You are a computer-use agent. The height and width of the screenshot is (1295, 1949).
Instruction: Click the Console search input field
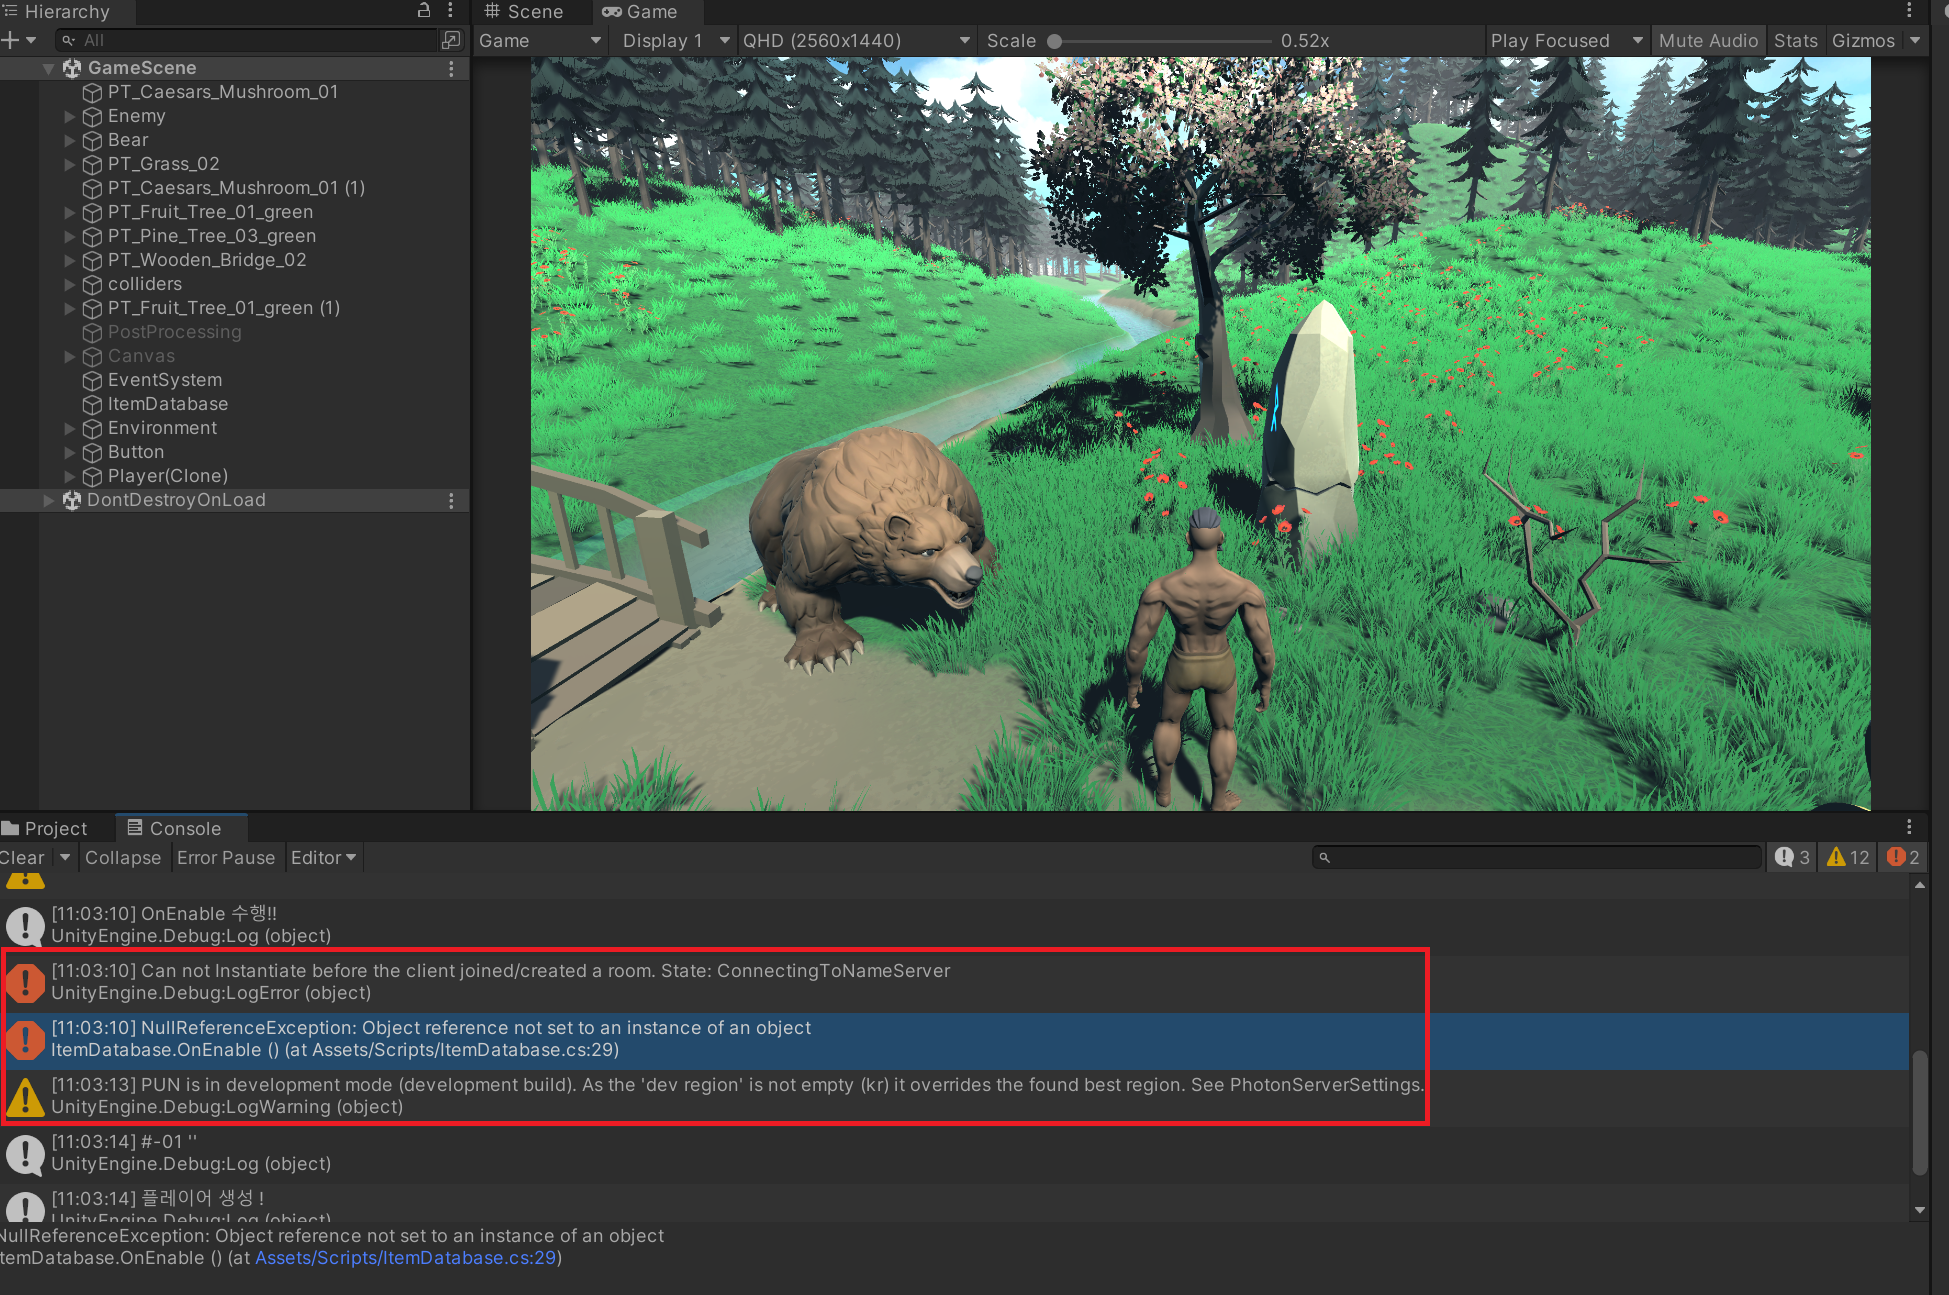1540,857
